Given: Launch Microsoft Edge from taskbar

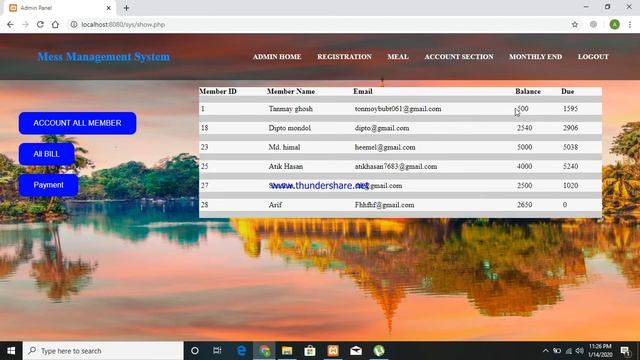Looking at the screenshot, I should pyautogui.click(x=241, y=351).
